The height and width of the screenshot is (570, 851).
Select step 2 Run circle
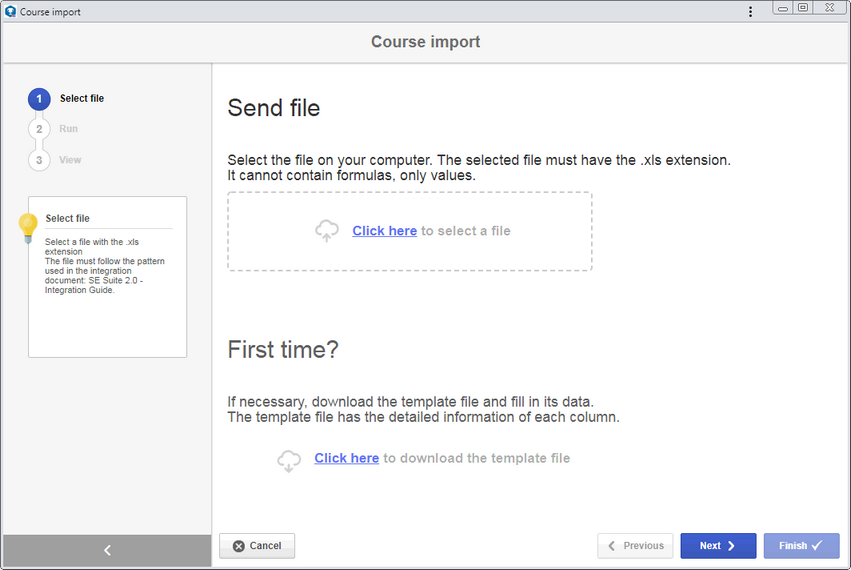39,129
